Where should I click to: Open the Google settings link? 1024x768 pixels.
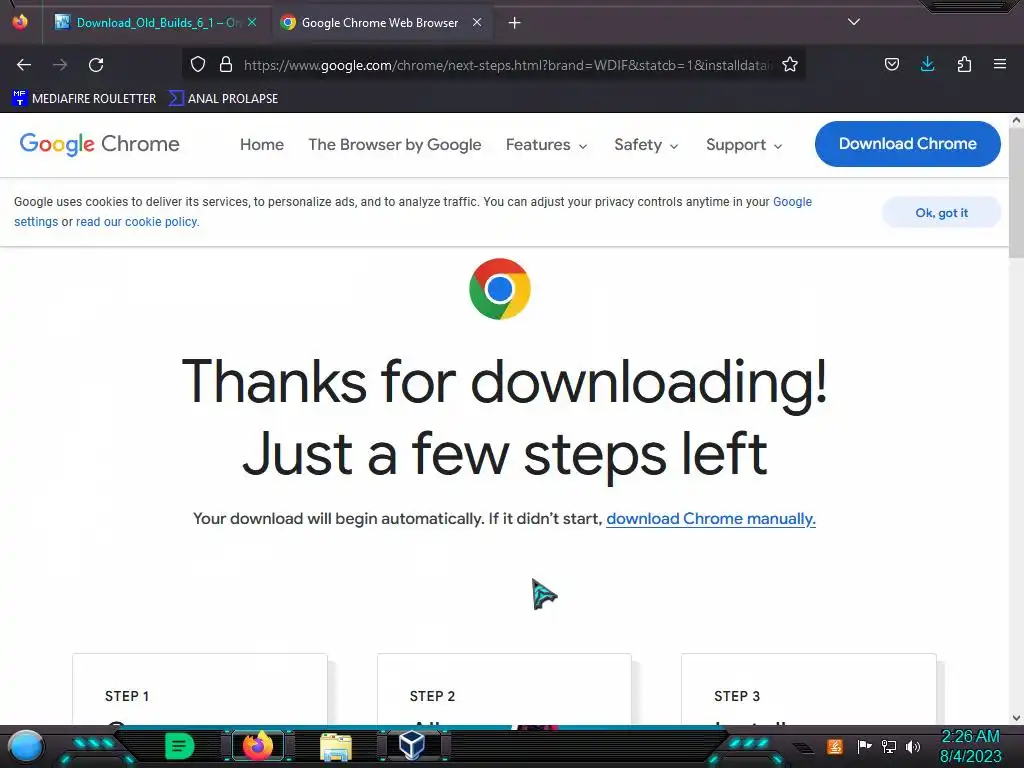coord(792,202)
